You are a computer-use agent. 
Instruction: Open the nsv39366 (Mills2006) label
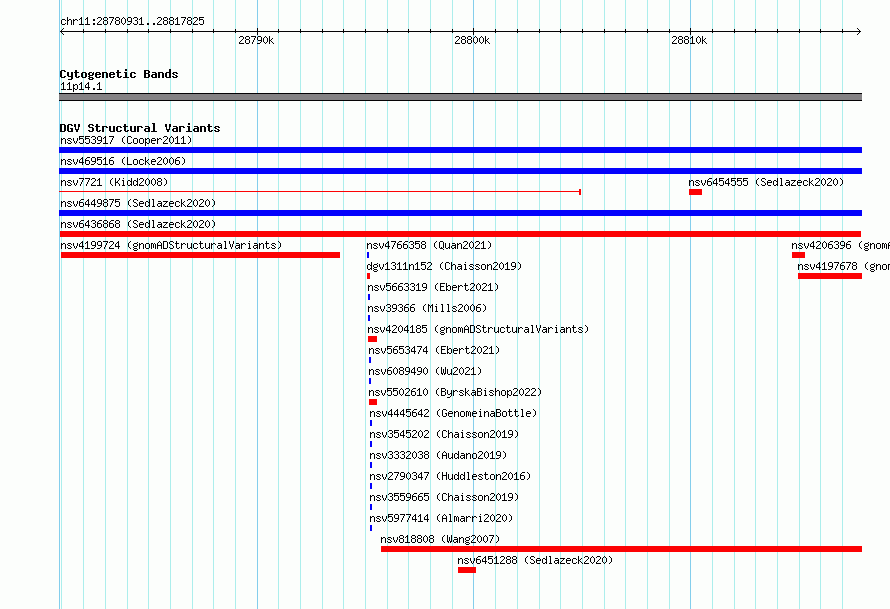(427, 308)
